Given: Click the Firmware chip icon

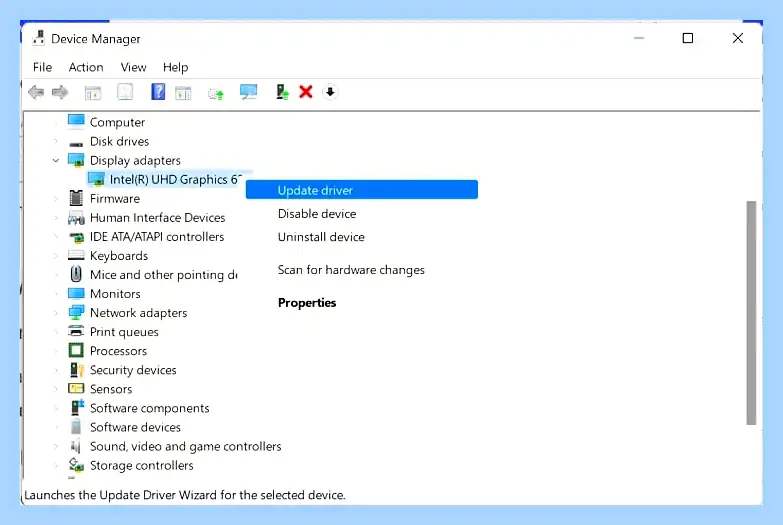Looking at the screenshot, I should (76, 198).
